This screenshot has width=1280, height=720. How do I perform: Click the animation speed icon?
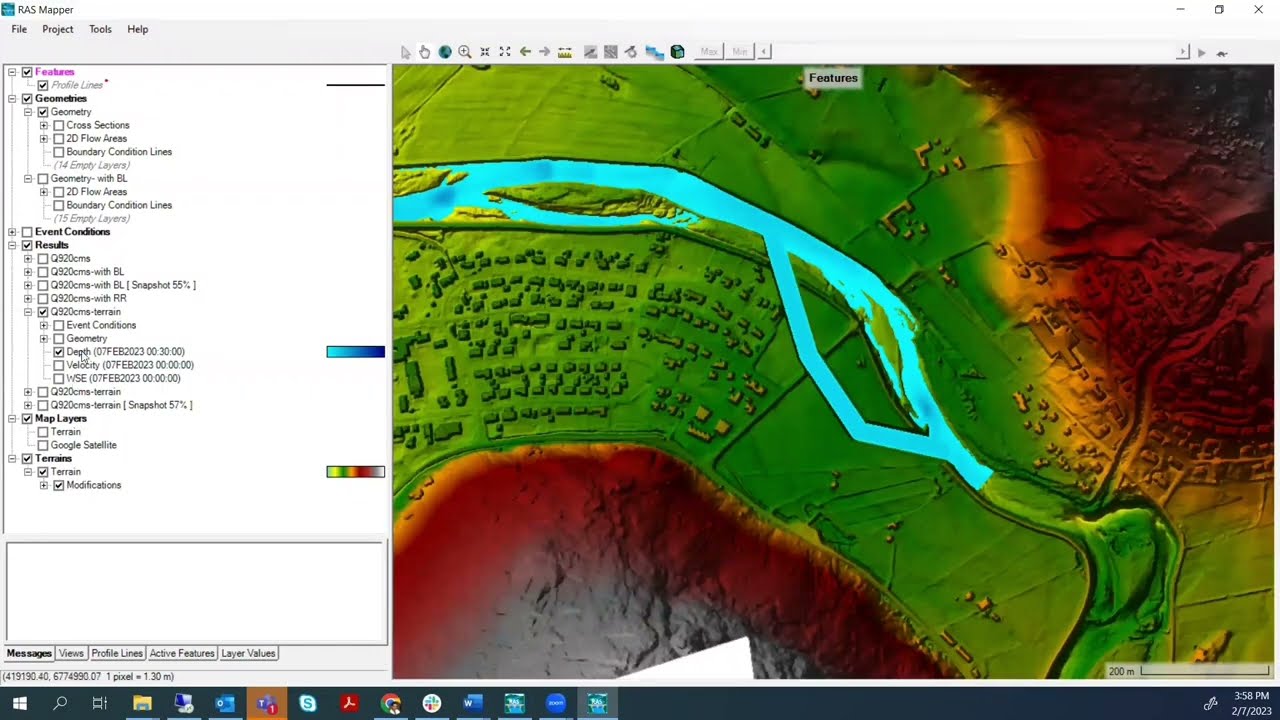1222,52
